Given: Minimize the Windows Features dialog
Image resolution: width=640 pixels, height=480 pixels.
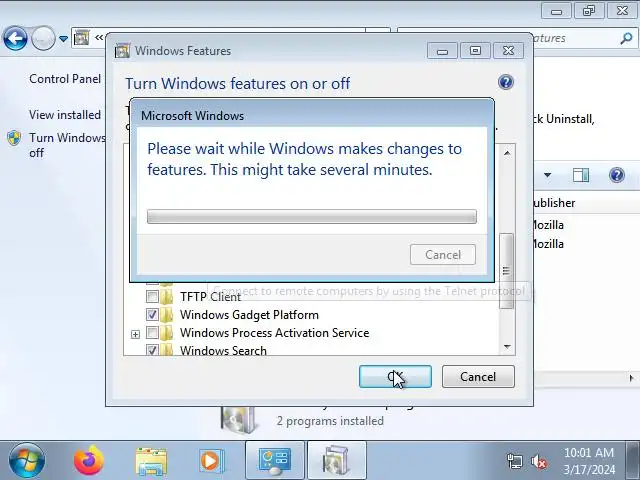Looking at the screenshot, I should (442, 51).
